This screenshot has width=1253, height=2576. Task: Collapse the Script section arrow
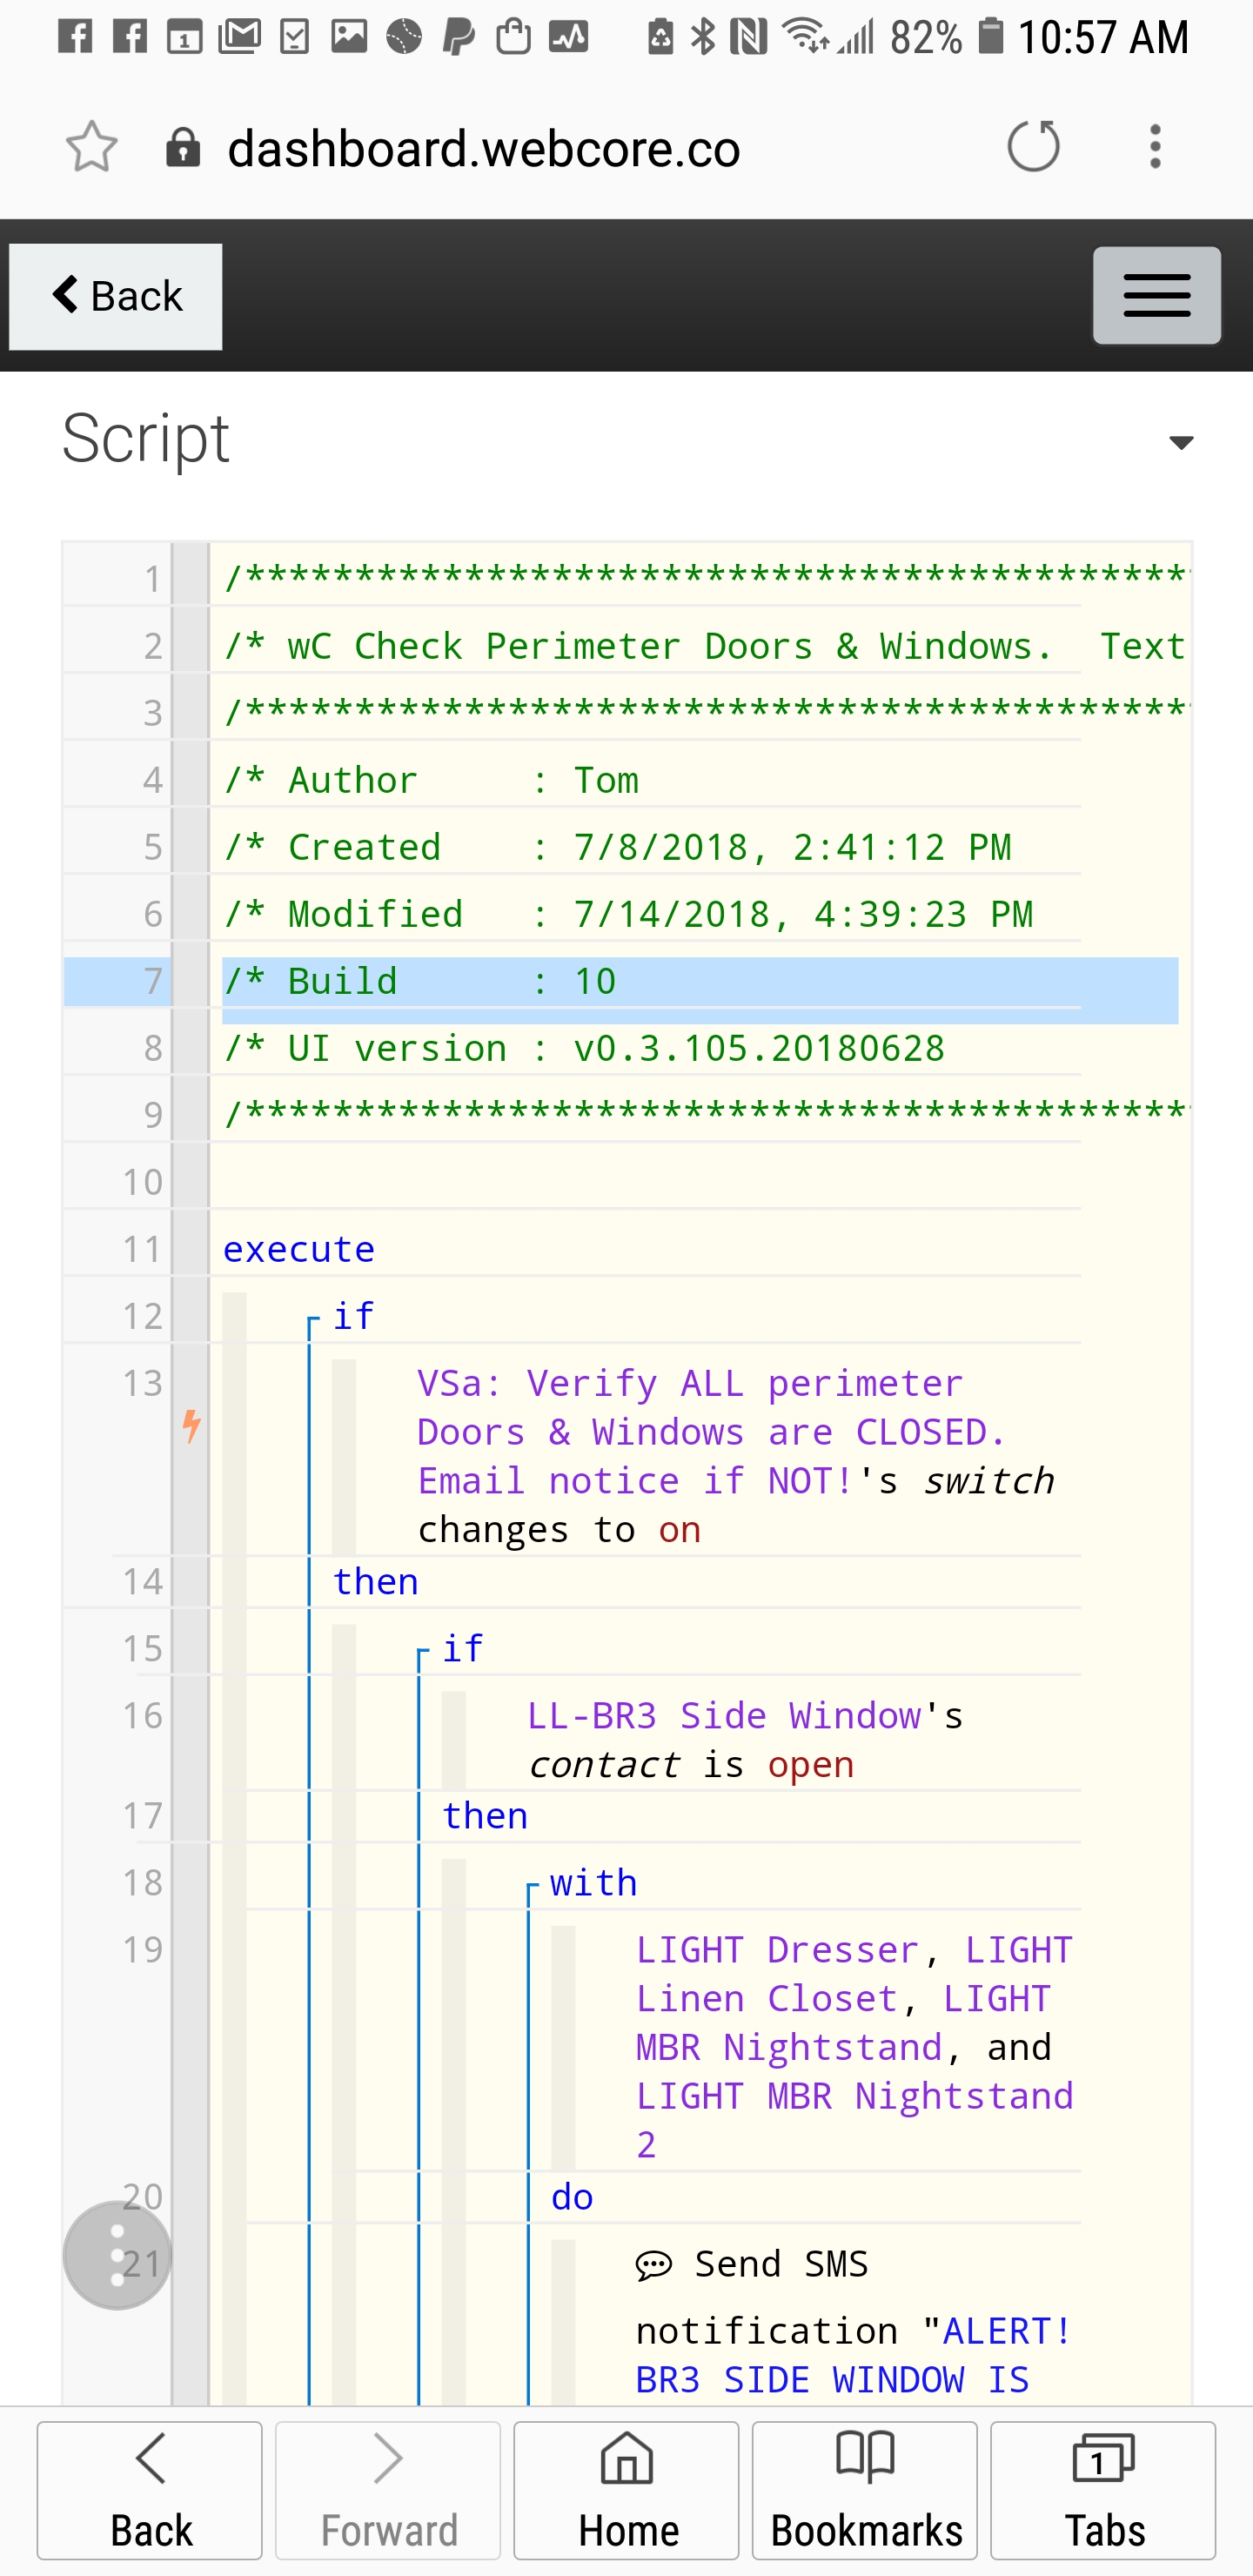point(1181,442)
